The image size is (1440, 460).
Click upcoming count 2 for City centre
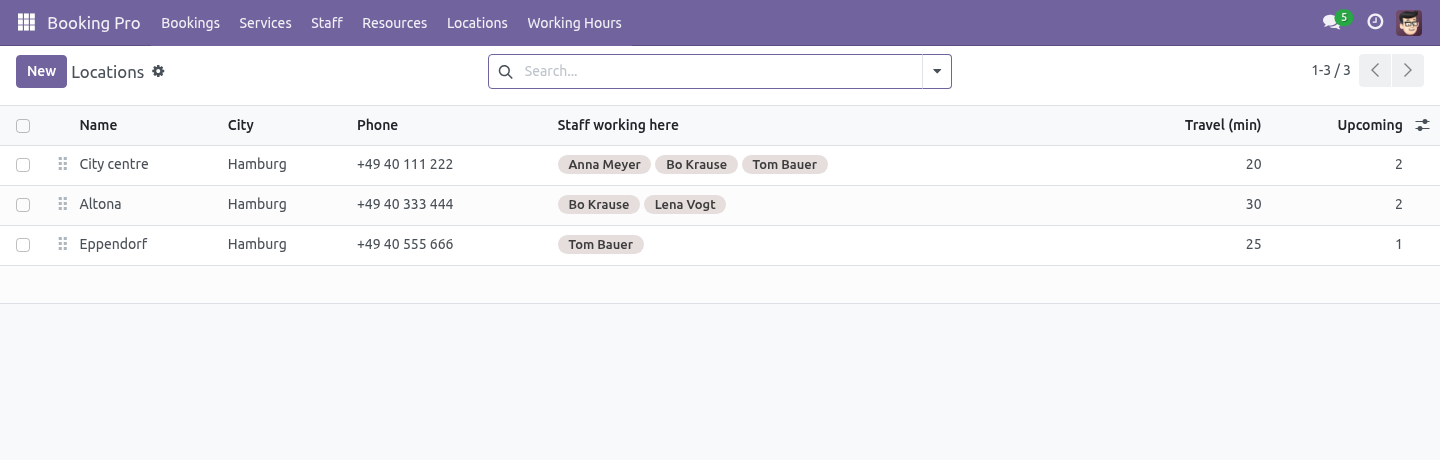click(x=1399, y=164)
